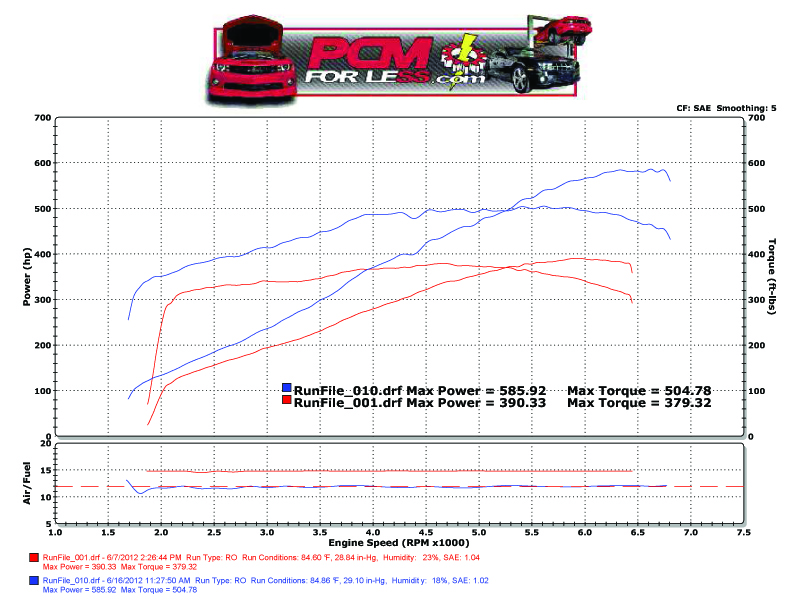The height and width of the screenshot is (612, 792).
Task: Select red square beside RunFile_001.drf Max Power
Action: [287, 401]
